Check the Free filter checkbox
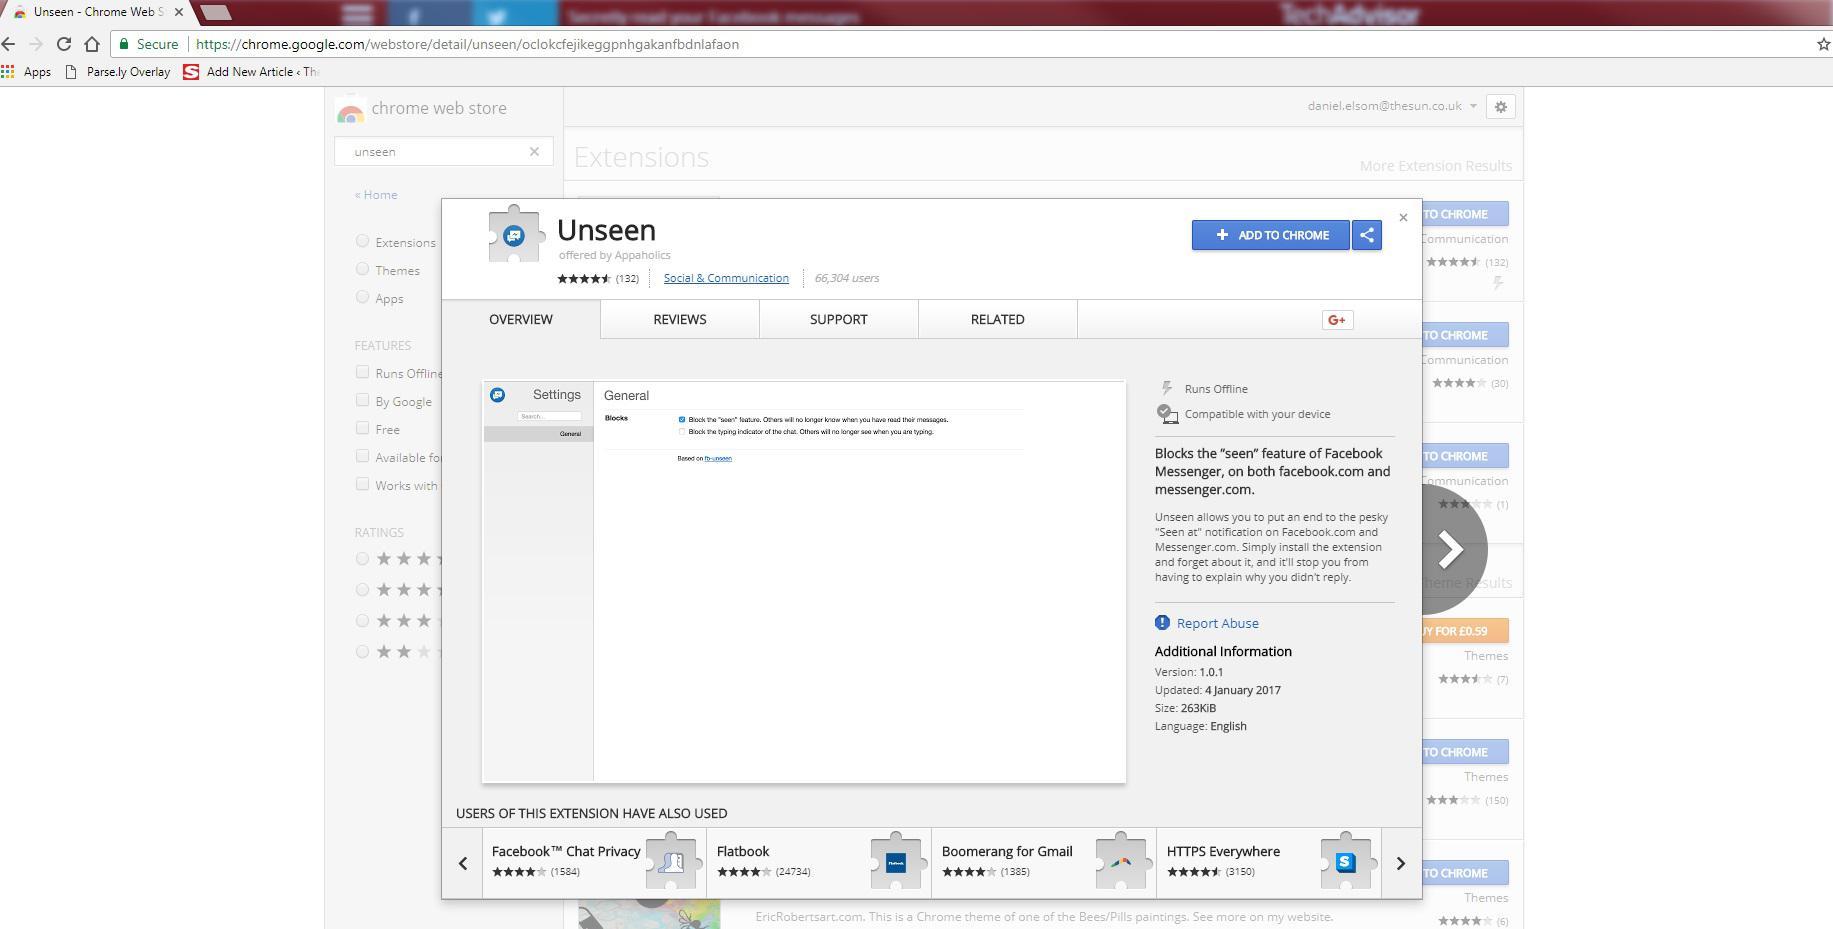Image resolution: width=1833 pixels, height=929 pixels. pyautogui.click(x=362, y=427)
